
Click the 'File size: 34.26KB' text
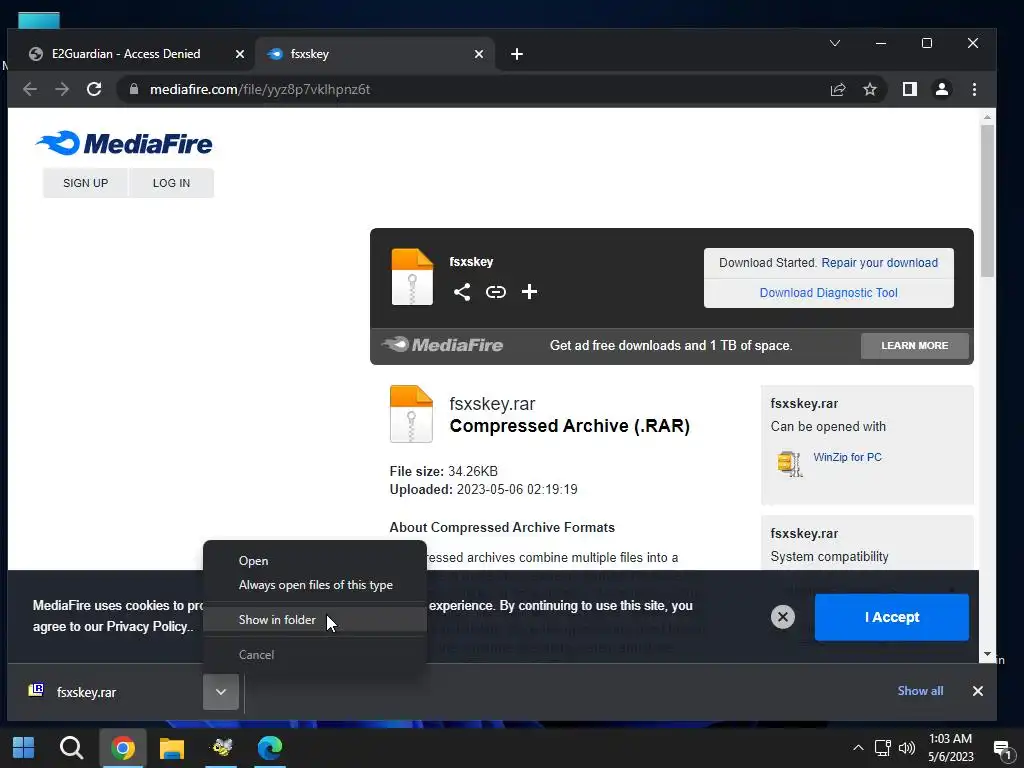point(443,472)
